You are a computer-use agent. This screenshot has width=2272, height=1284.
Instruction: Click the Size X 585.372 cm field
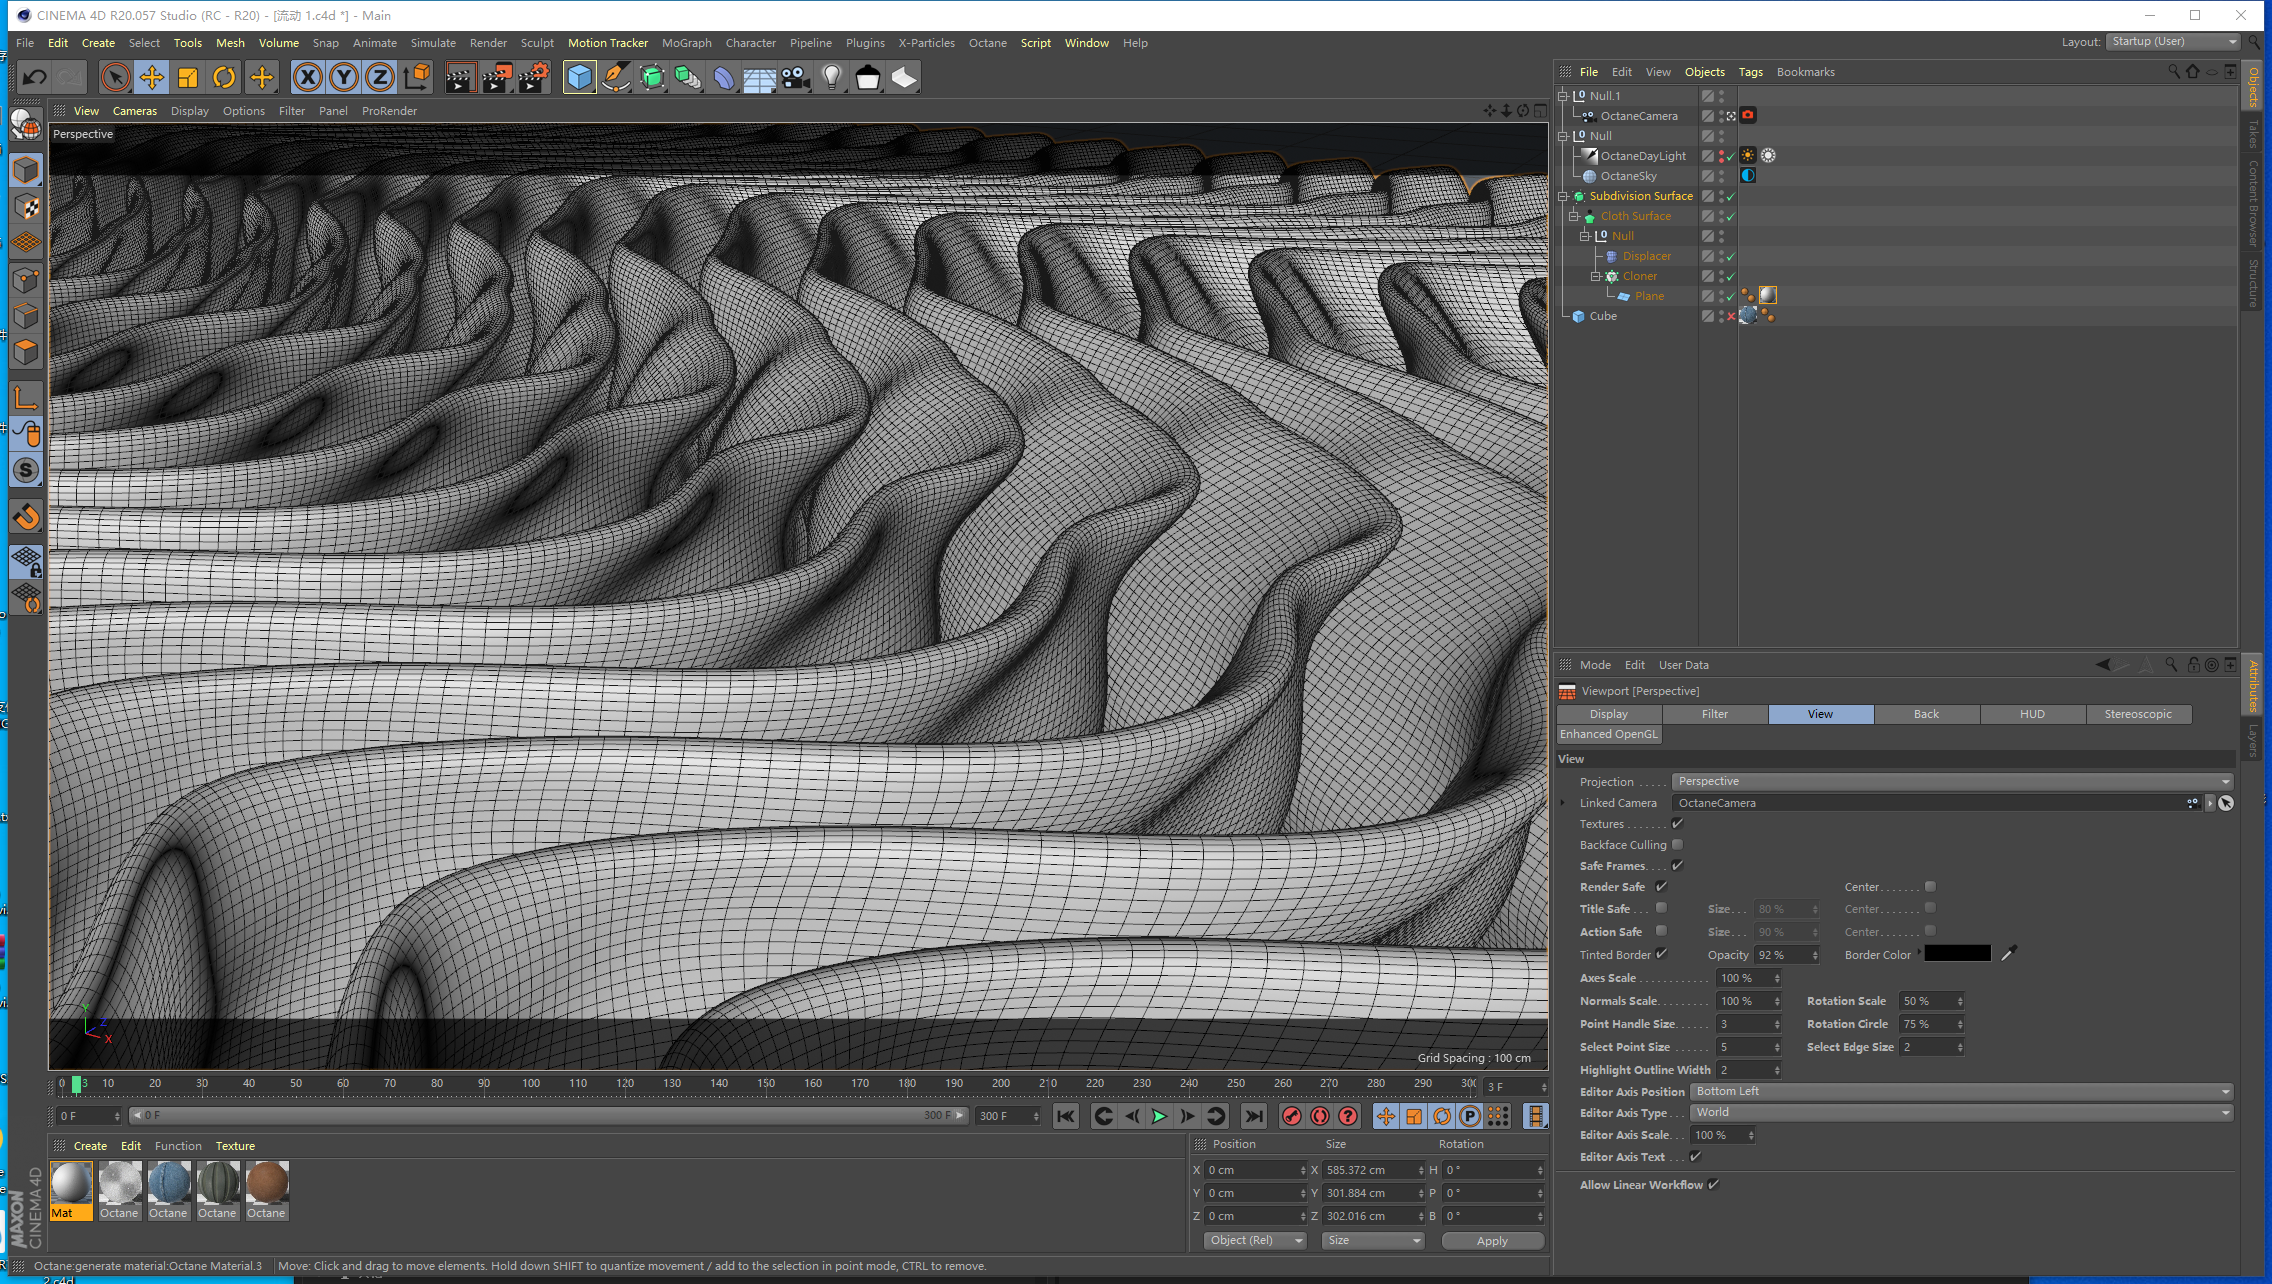tap(1373, 1170)
